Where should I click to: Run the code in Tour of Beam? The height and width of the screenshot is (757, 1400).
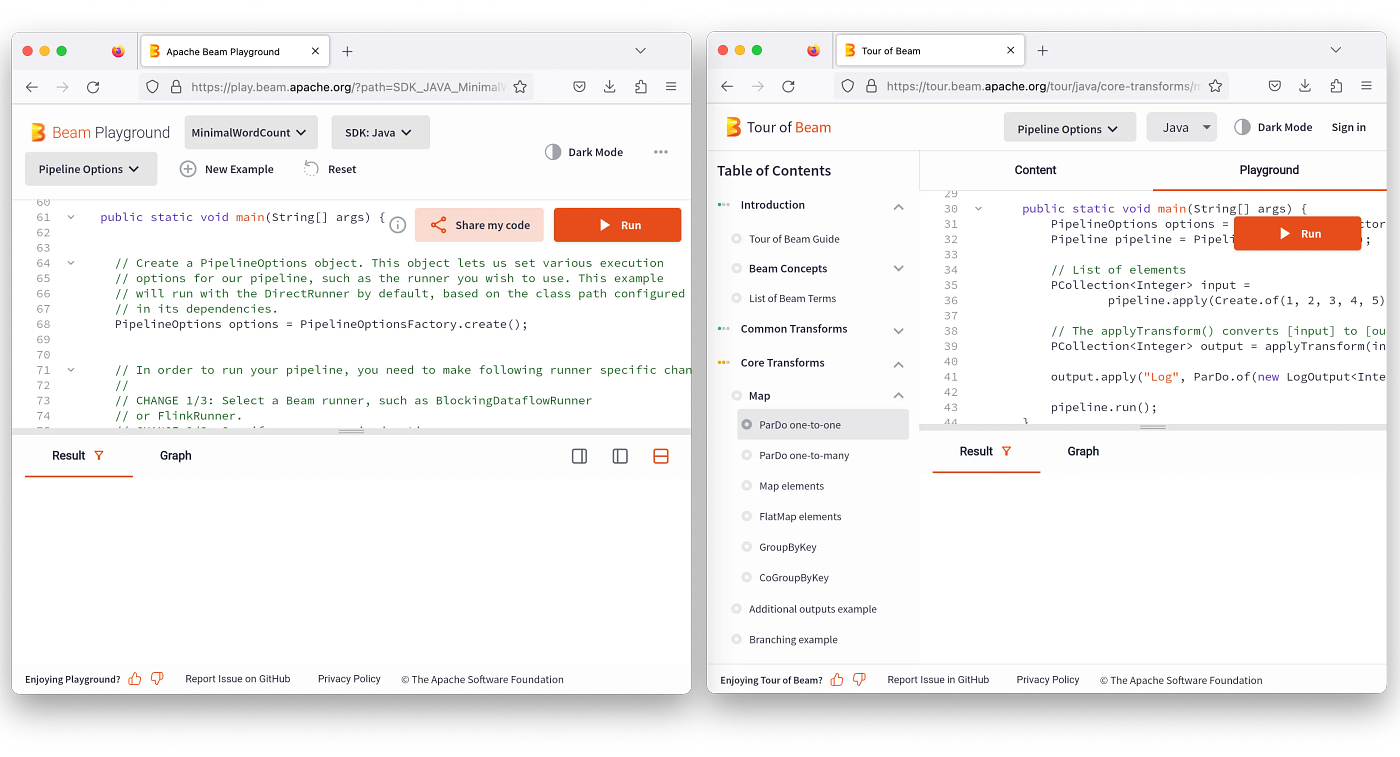[1297, 233]
